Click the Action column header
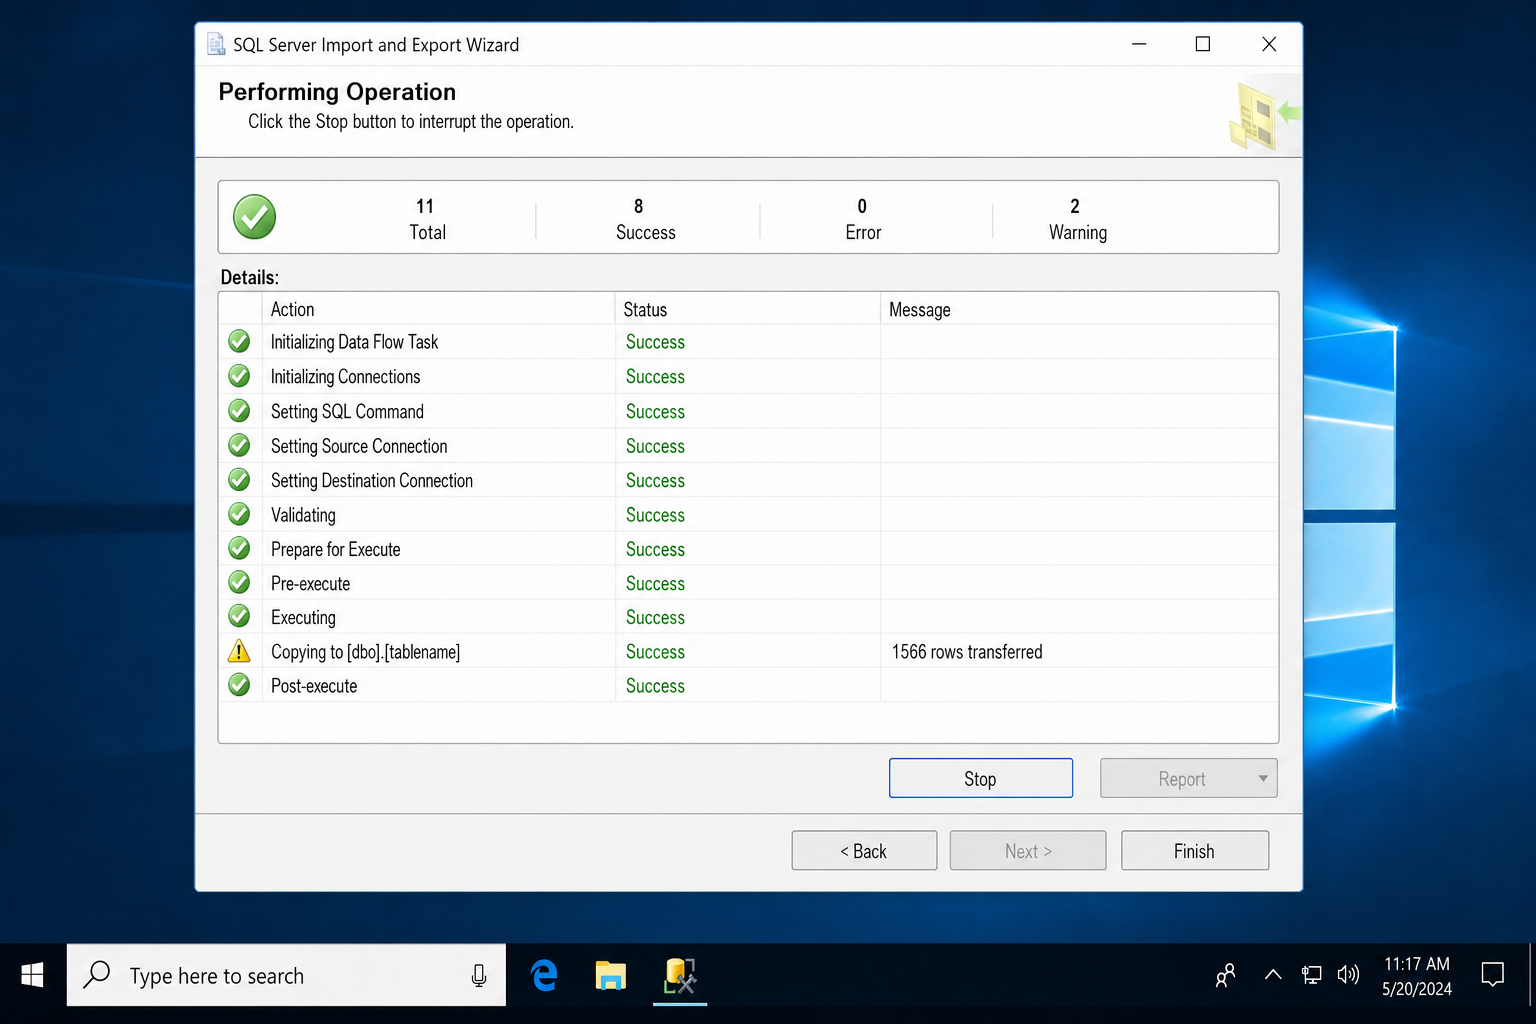Image resolution: width=1536 pixels, height=1024 pixels. 438,309
